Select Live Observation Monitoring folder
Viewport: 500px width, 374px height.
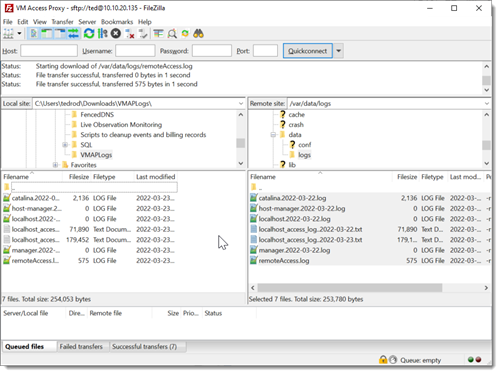pyautogui.click(x=121, y=125)
